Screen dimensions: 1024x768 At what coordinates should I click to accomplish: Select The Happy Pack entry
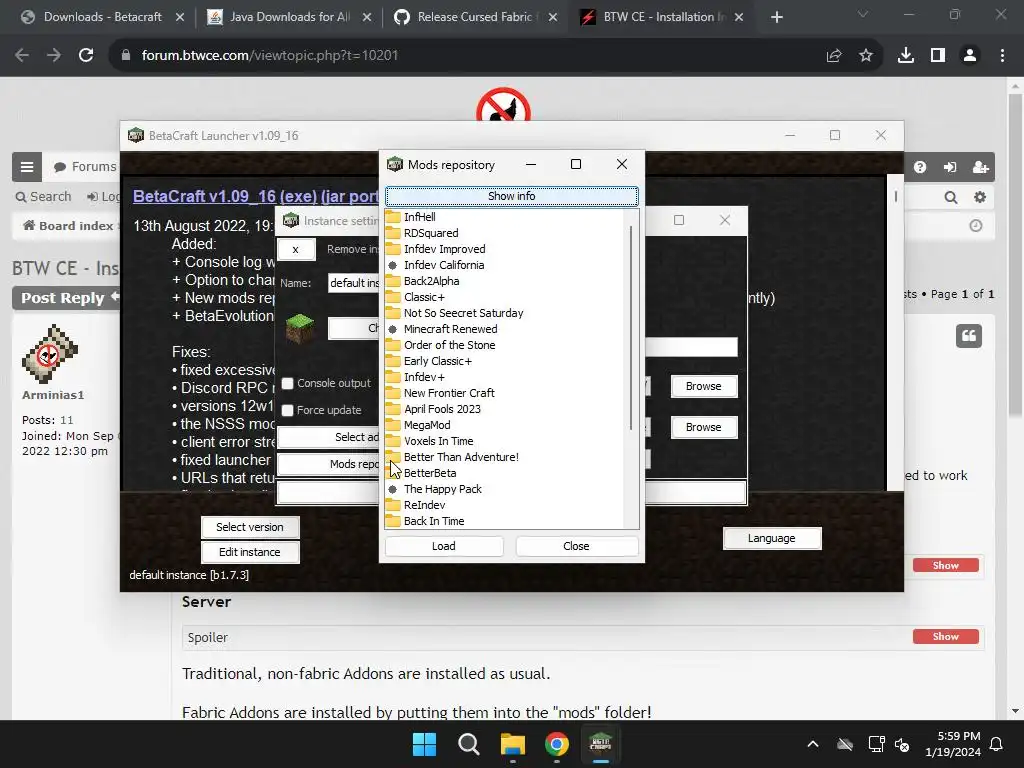[442, 488]
